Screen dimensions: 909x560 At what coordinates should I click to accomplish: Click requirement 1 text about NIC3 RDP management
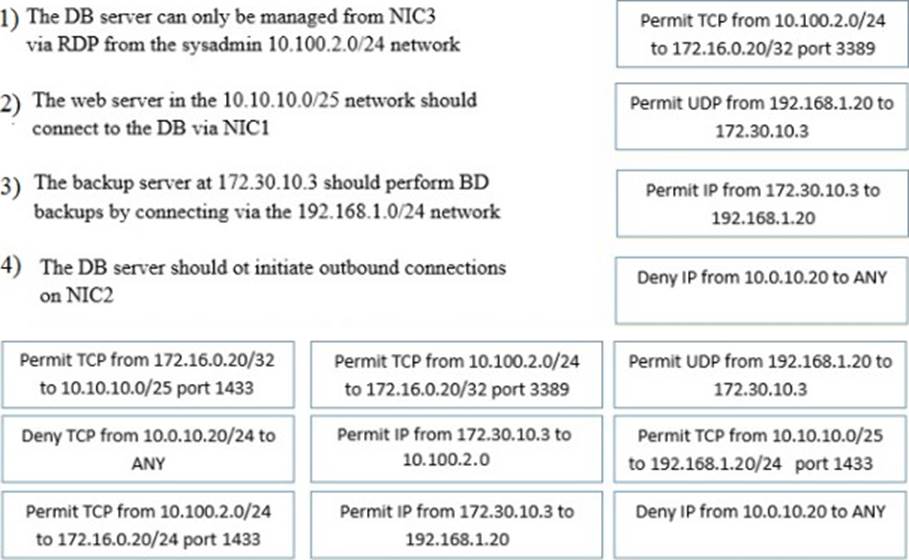243,30
